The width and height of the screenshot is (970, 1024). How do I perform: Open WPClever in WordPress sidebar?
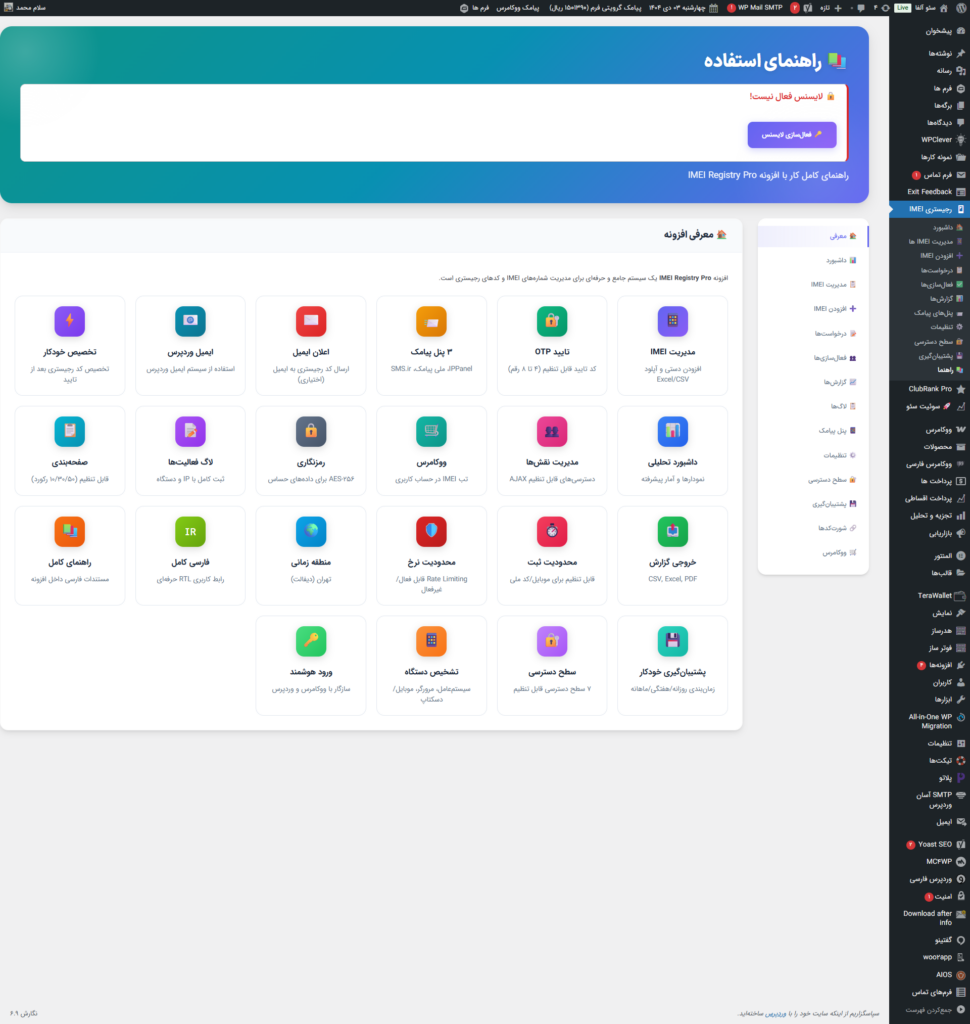pyautogui.click(x=930, y=140)
